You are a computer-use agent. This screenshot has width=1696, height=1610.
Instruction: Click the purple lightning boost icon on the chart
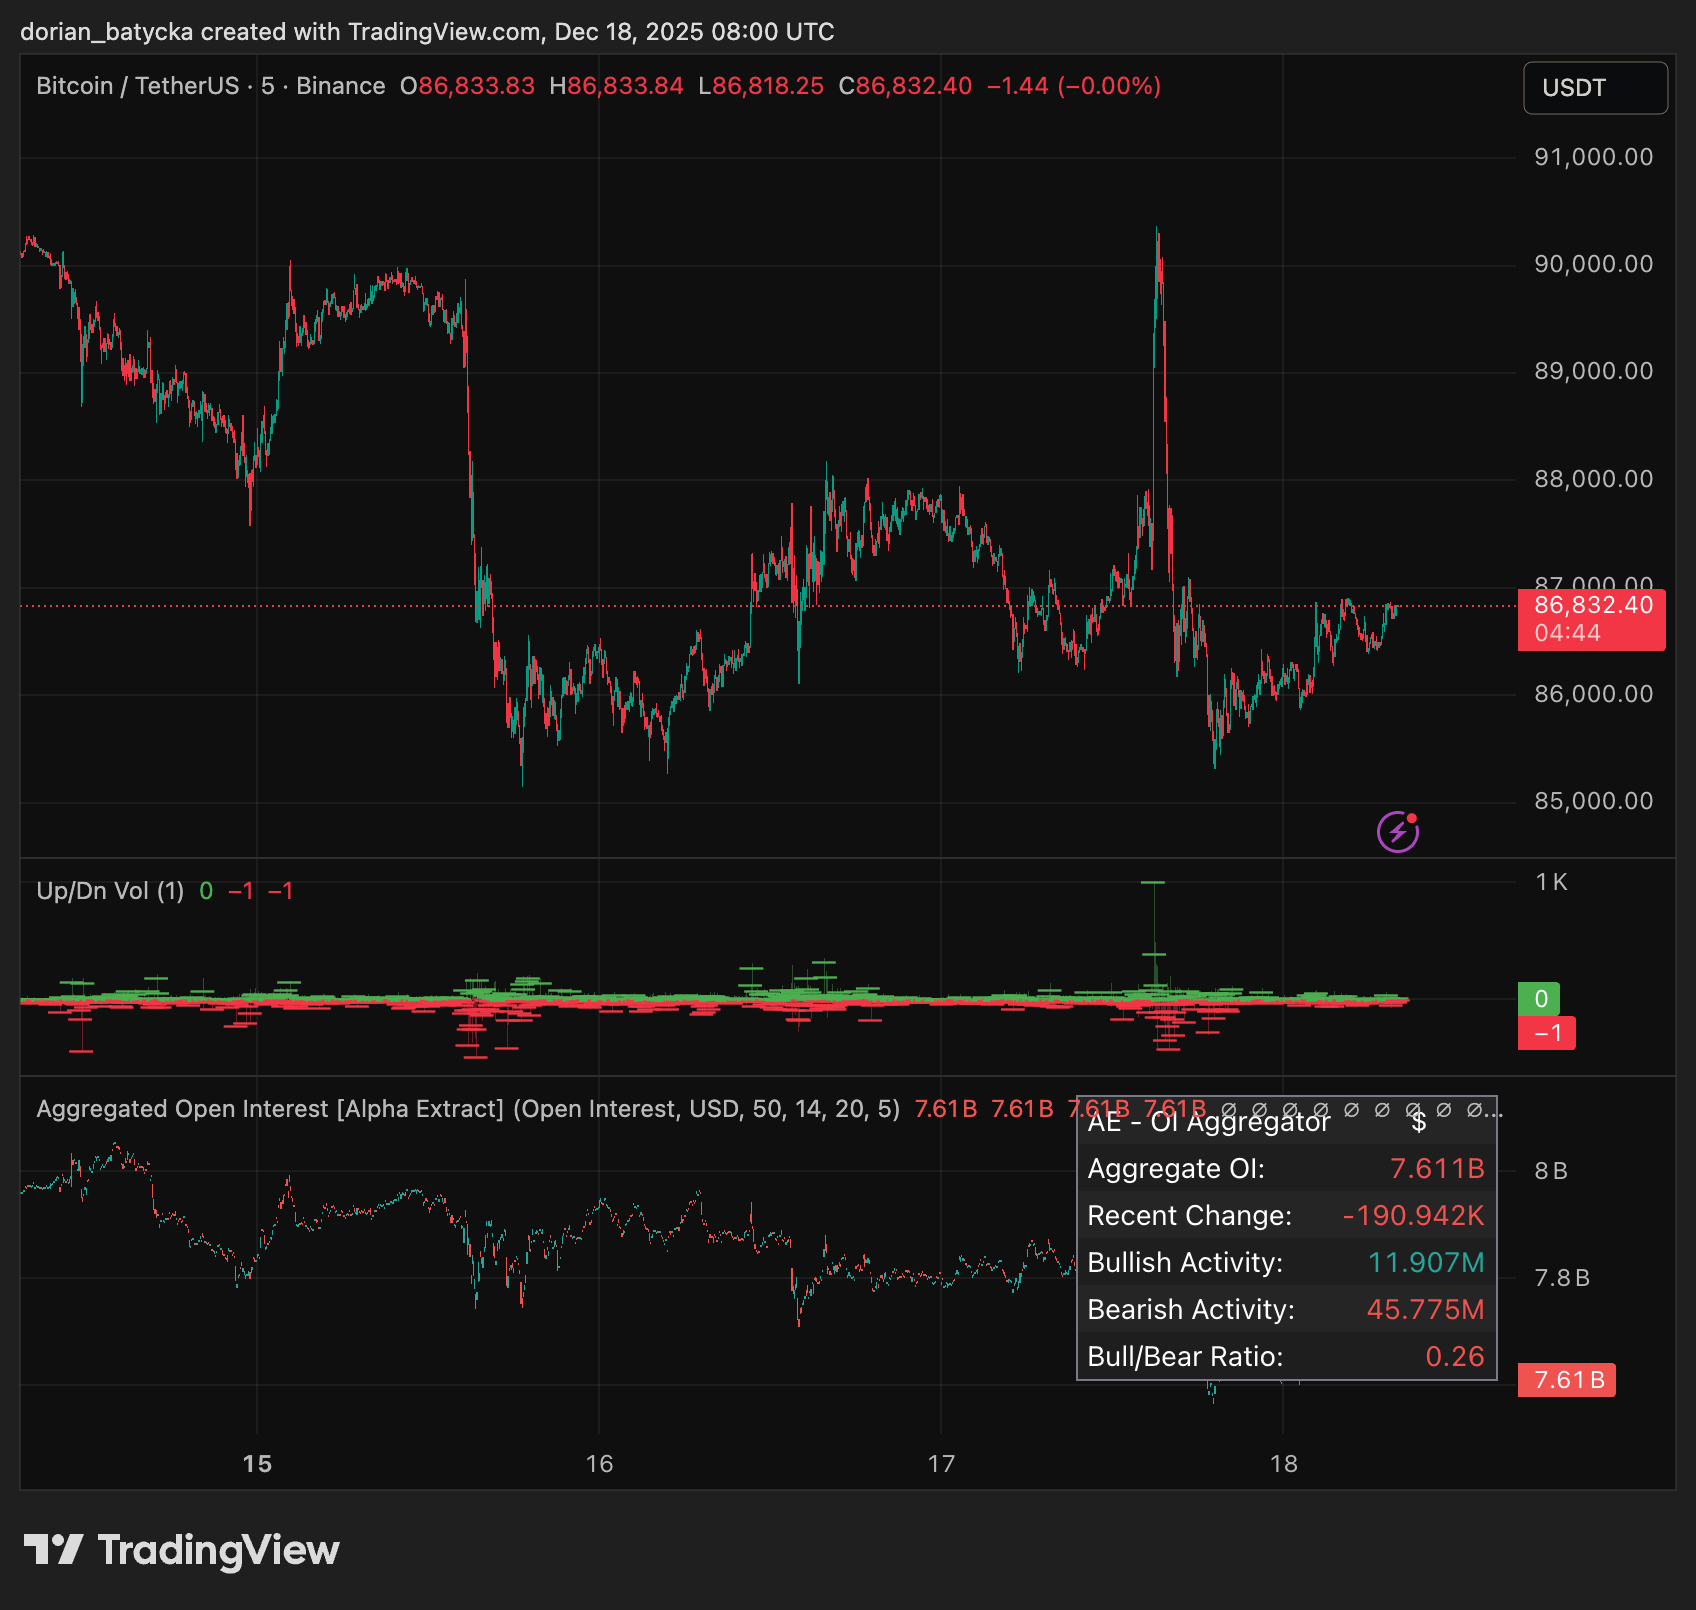tap(1396, 832)
